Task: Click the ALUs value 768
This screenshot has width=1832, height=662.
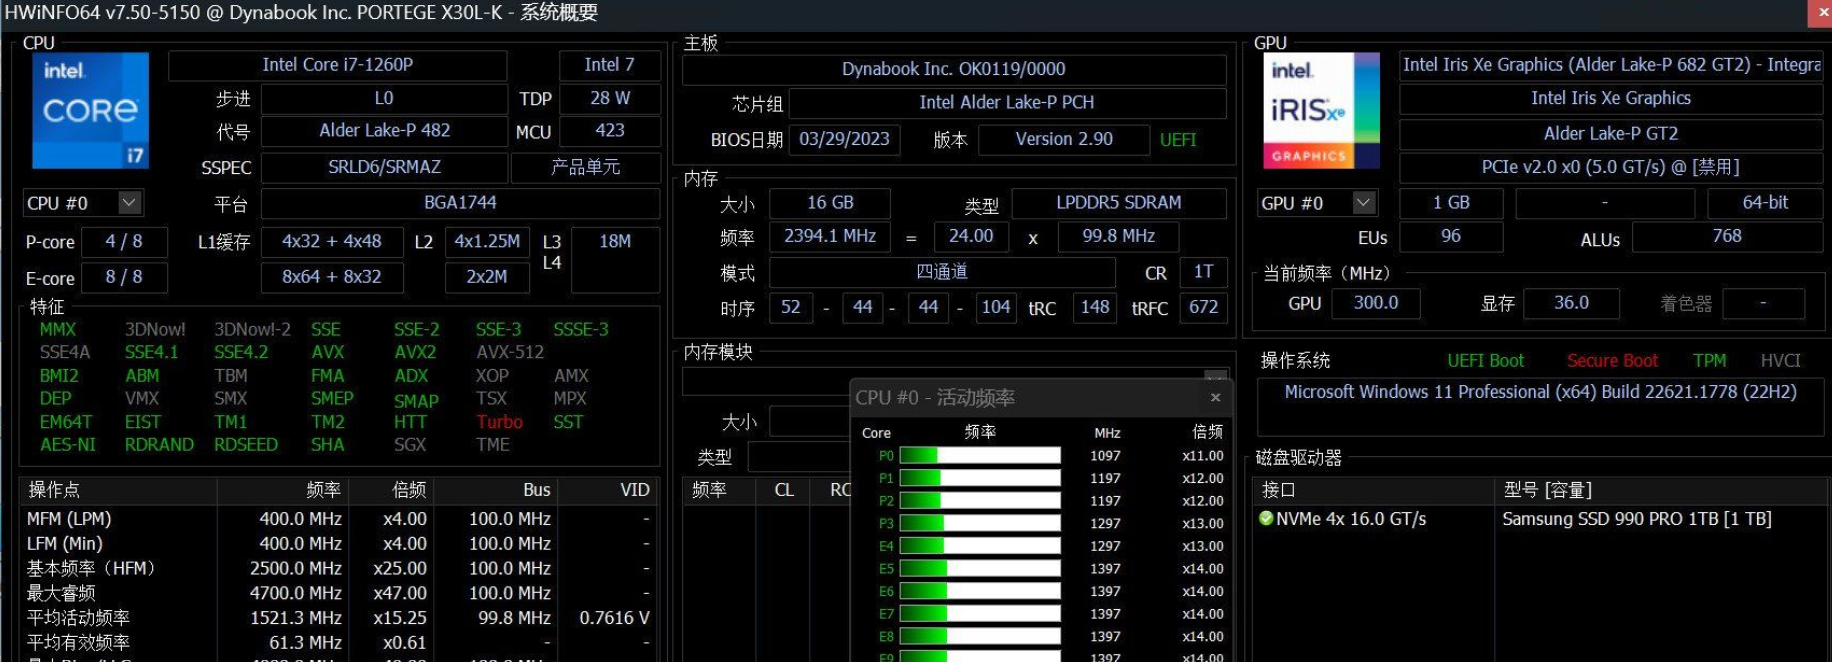Action: click(x=1727, y=236)
